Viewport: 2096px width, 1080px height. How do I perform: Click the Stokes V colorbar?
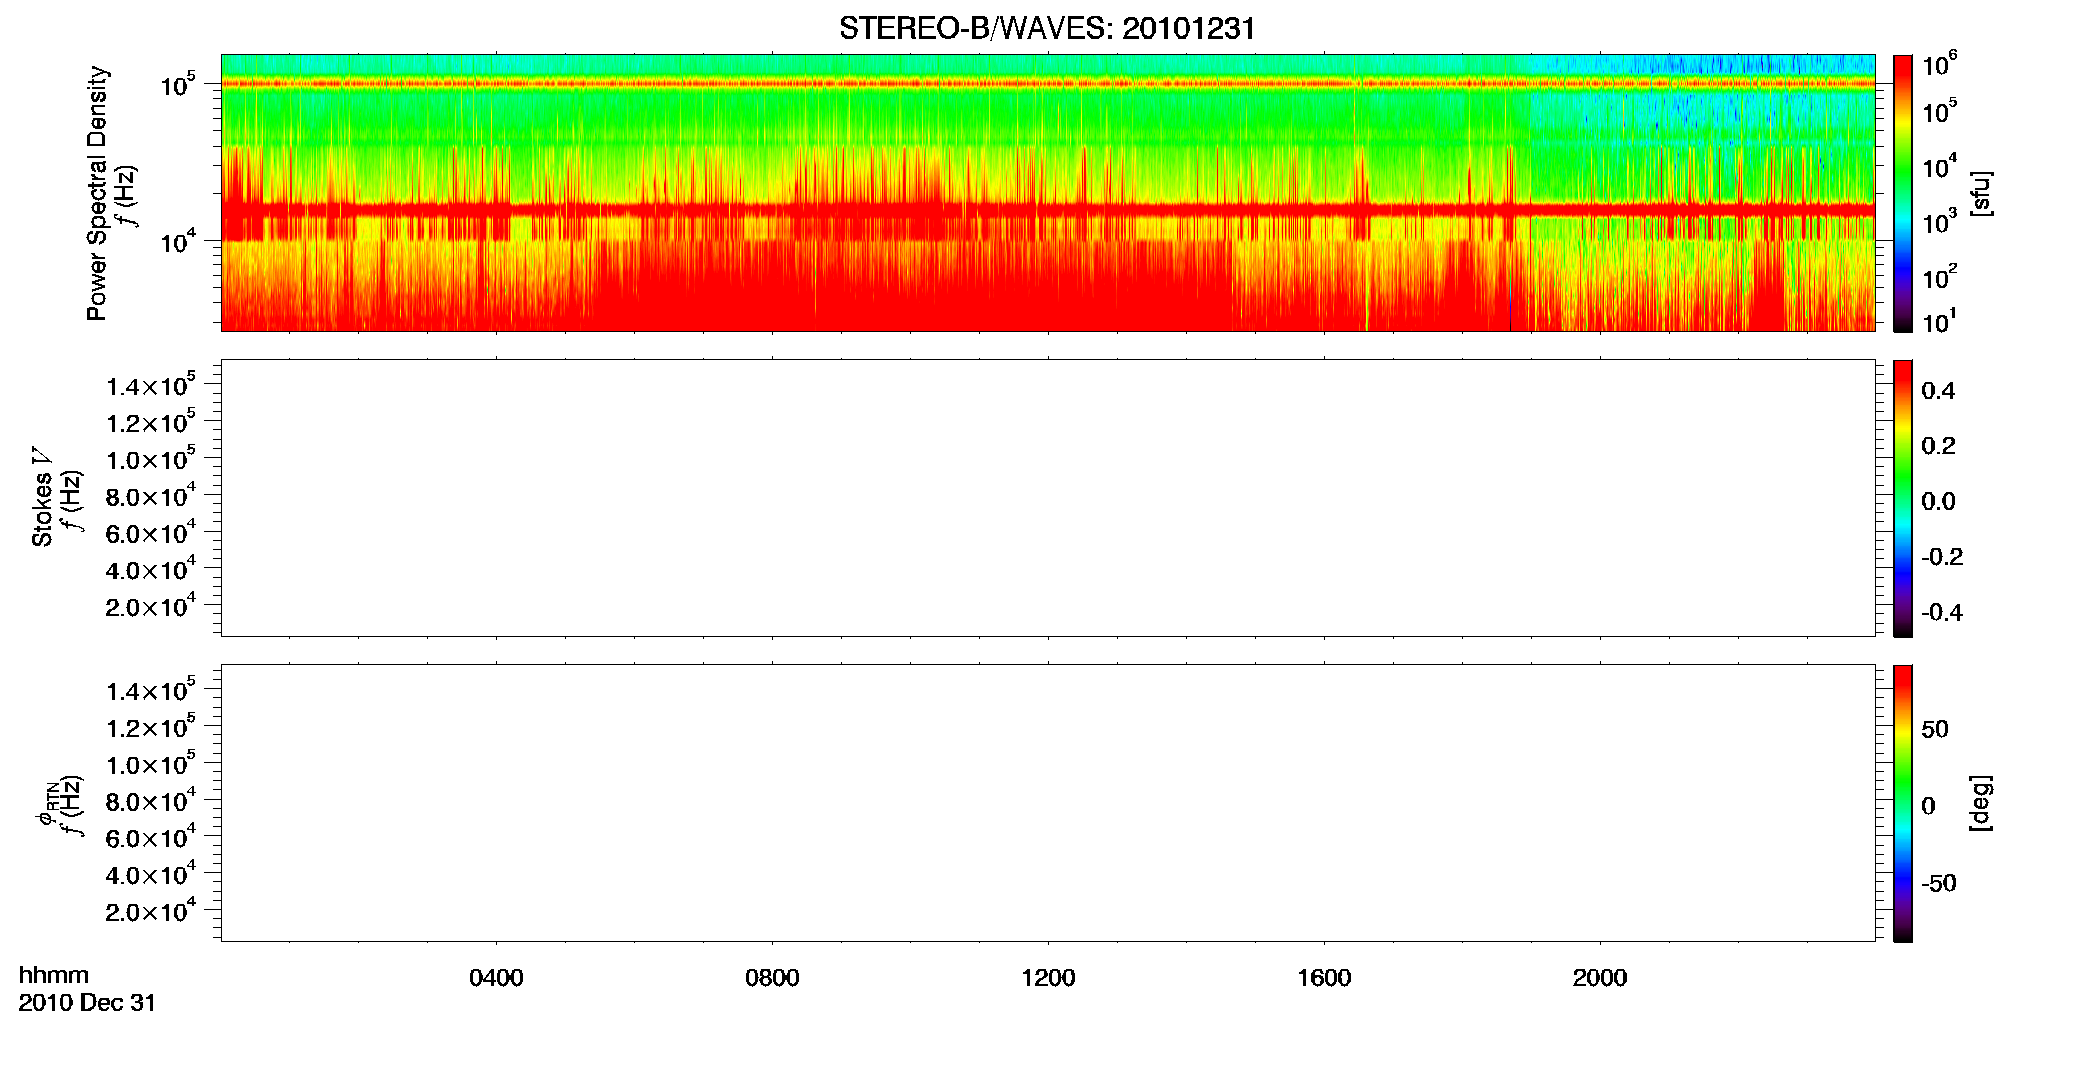coord(1902,498)
